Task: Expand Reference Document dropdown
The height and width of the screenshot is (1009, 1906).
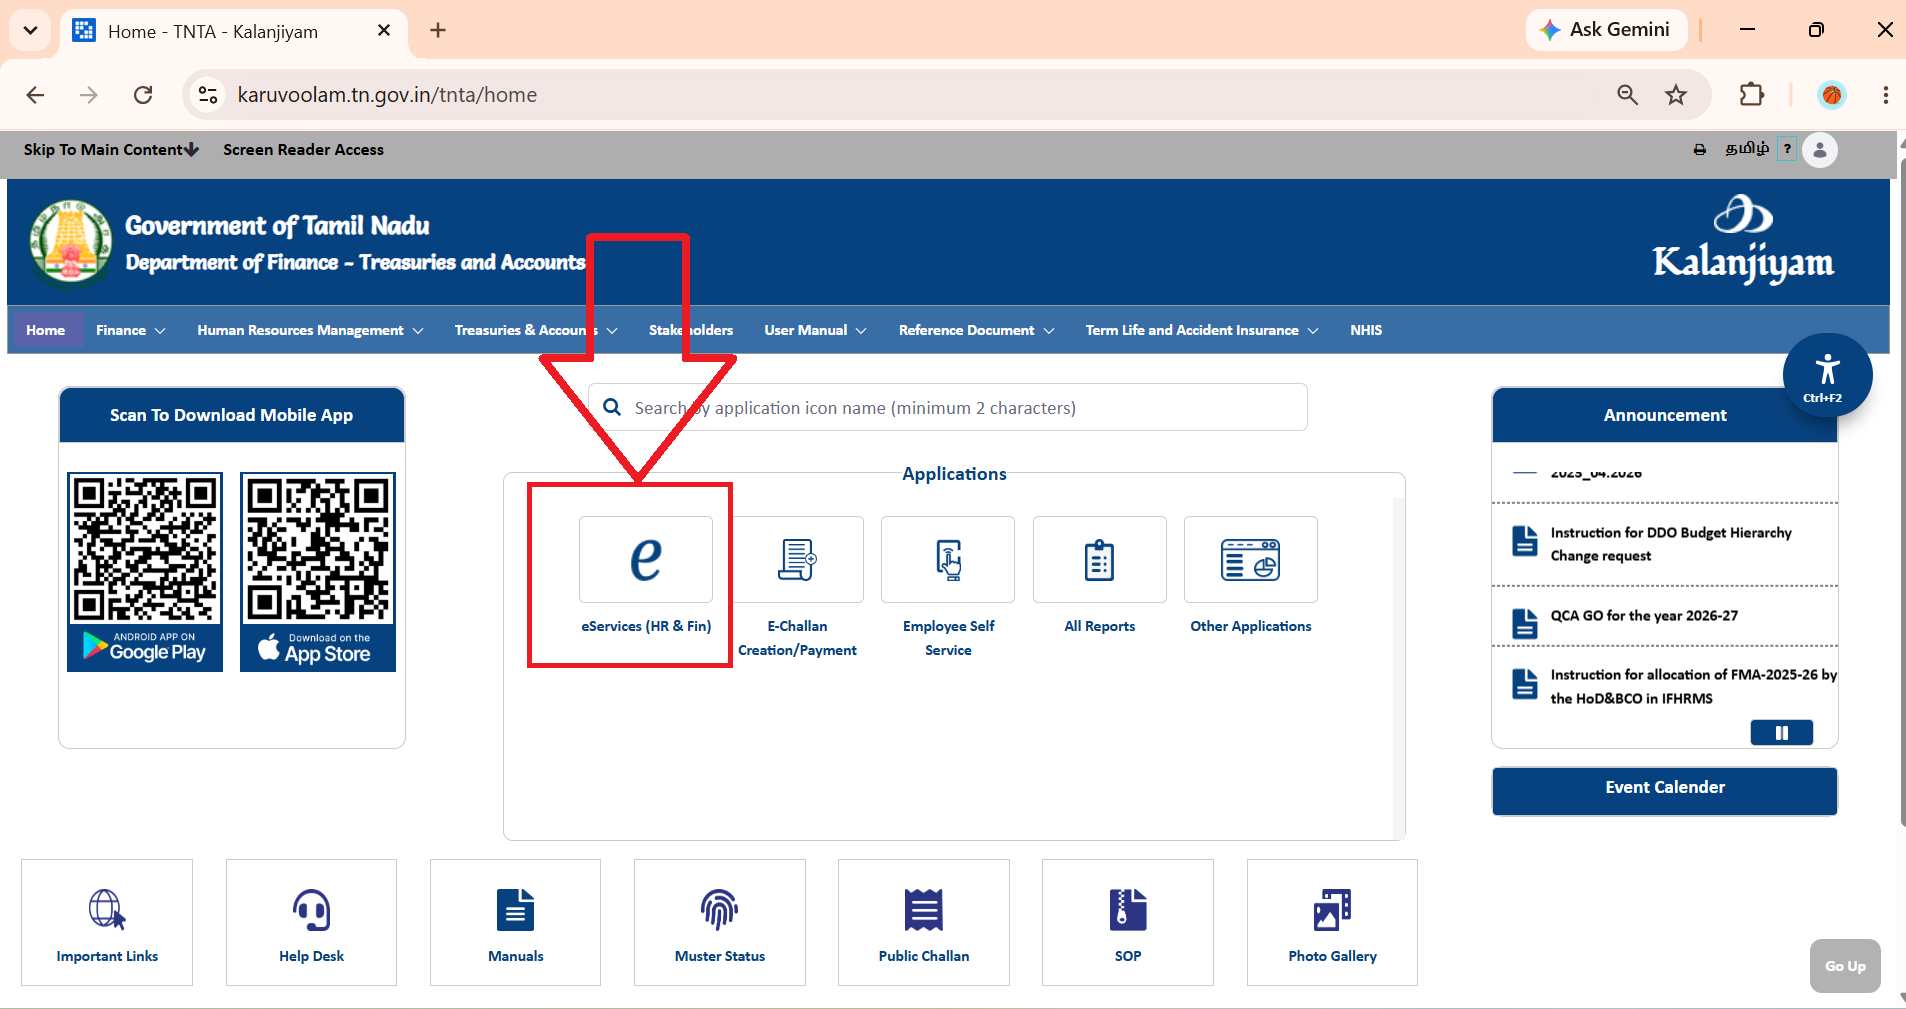Action: click(976, 330)
